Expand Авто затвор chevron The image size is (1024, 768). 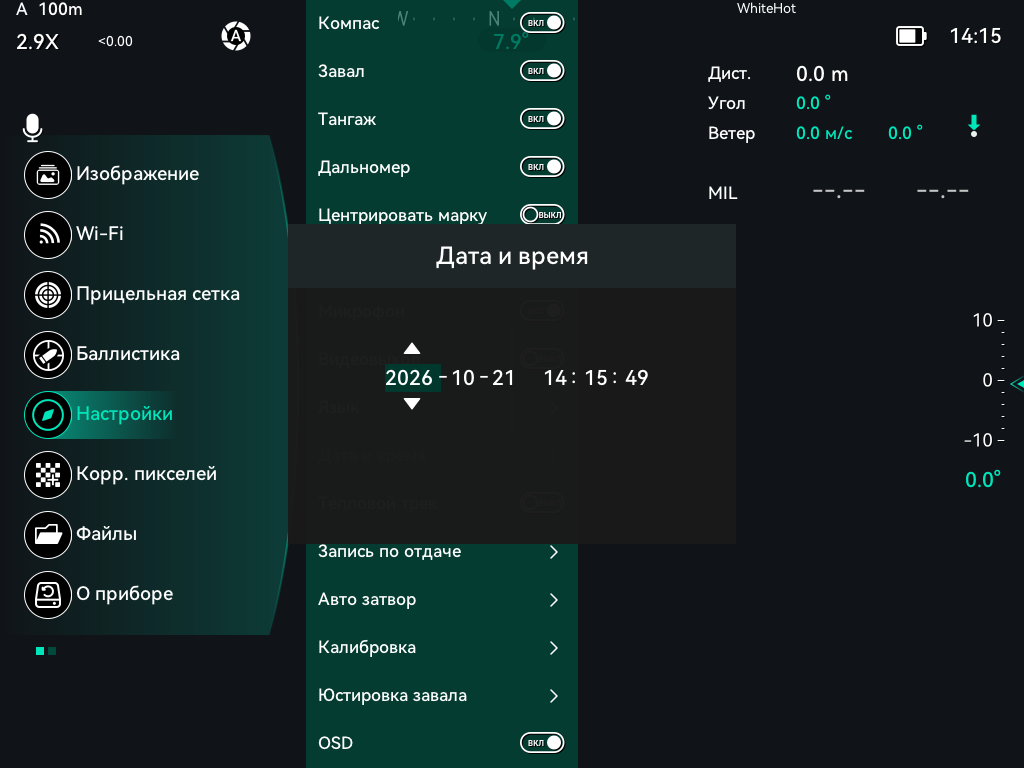pyautogui.click(x=554, y=600)
